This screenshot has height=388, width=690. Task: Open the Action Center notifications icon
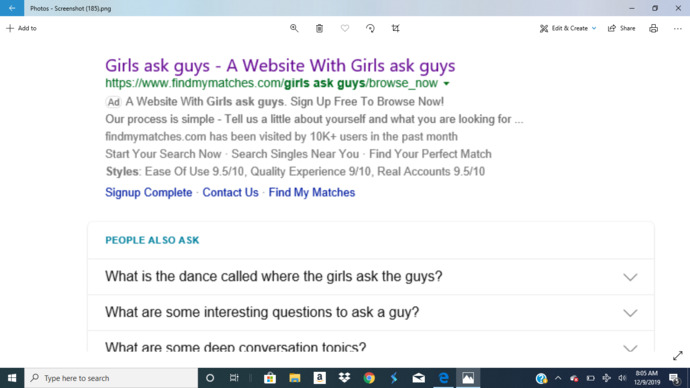pyautogui.click(x=674, y=378)
